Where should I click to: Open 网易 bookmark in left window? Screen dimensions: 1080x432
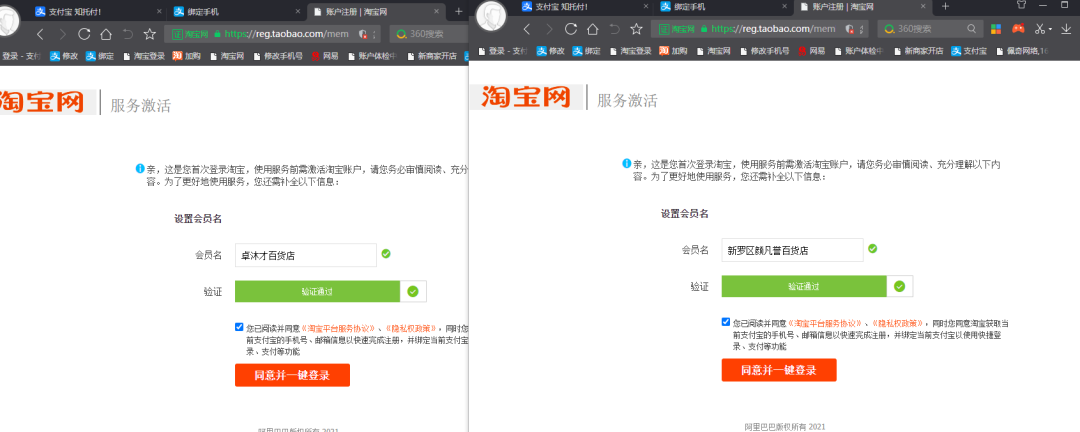pos(326,56)
